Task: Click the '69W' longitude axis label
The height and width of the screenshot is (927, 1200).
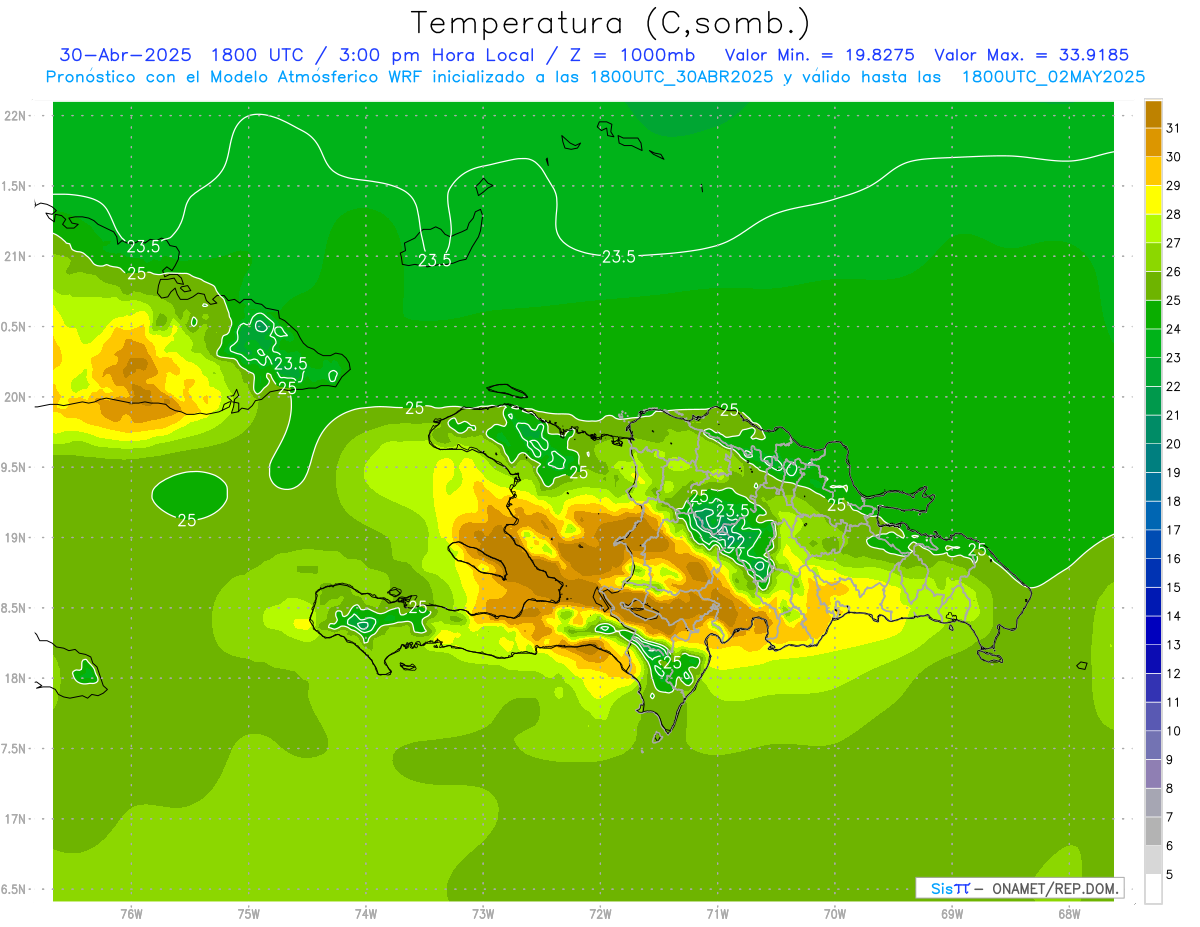Action: 952,914
